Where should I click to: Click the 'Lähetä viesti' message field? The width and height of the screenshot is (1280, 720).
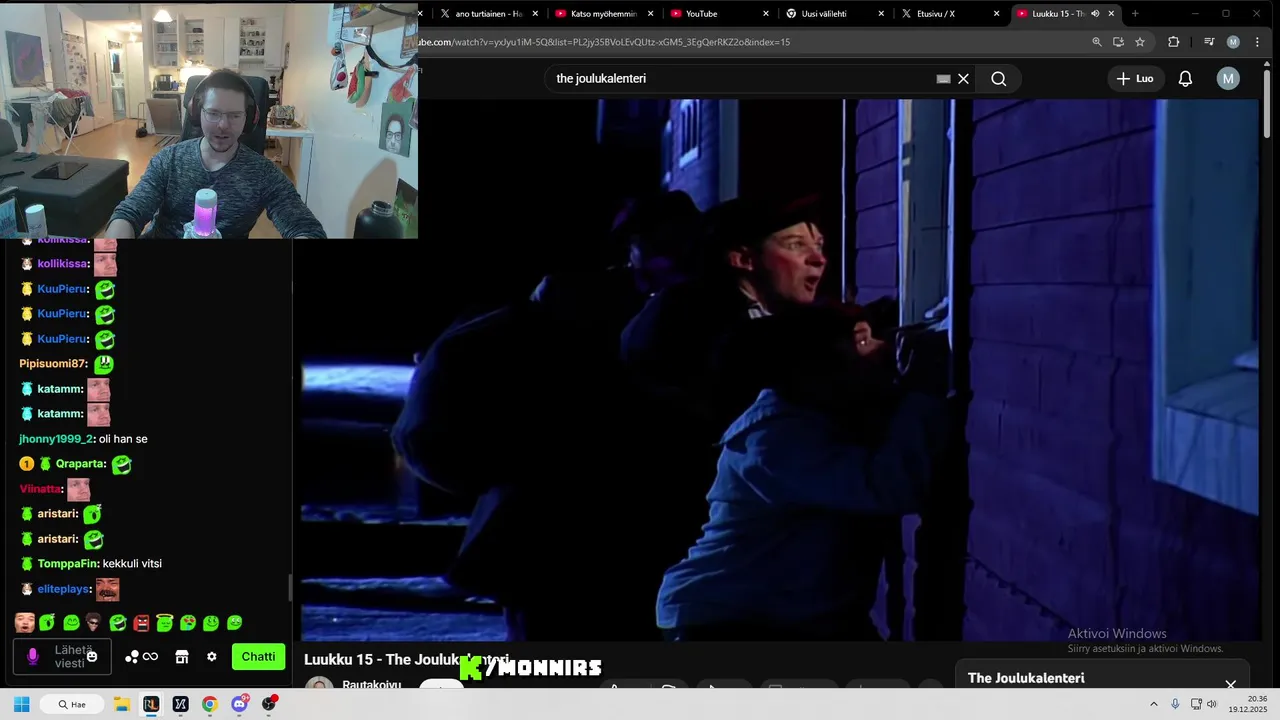(61, 657)
